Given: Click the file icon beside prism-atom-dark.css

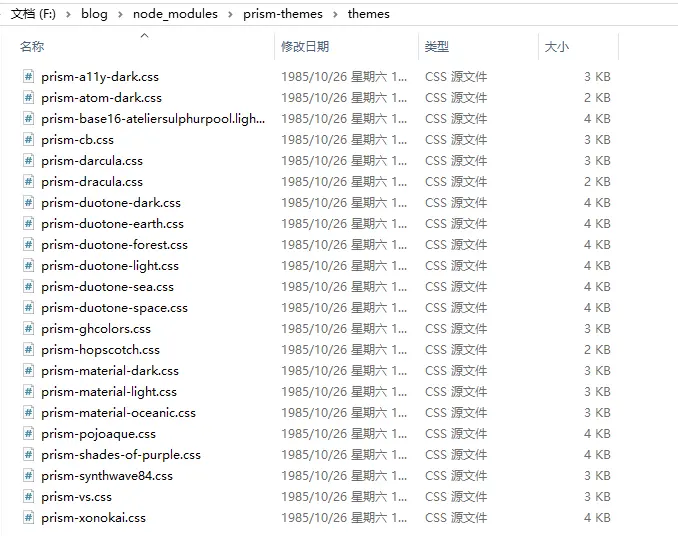Looking at the screenshot, I should [x=28, y=98].
